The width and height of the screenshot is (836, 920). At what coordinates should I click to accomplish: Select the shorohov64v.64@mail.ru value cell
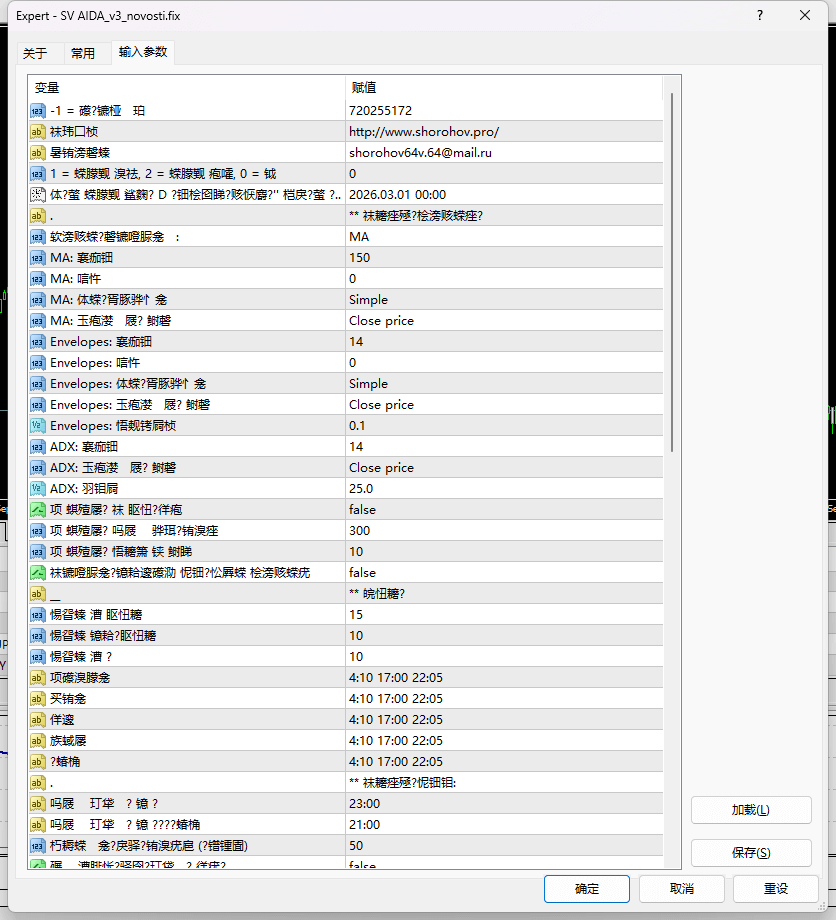[x=505, y=153]
